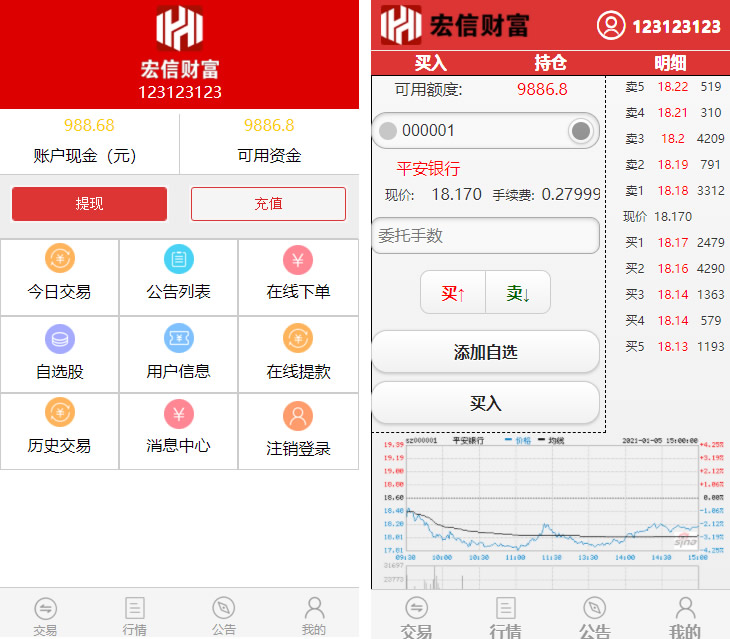Image resolution: width=730 pixels, height=639 pixels.
Task: Switch to the 持仓 positions tab
Action: (x=550, y=63)
